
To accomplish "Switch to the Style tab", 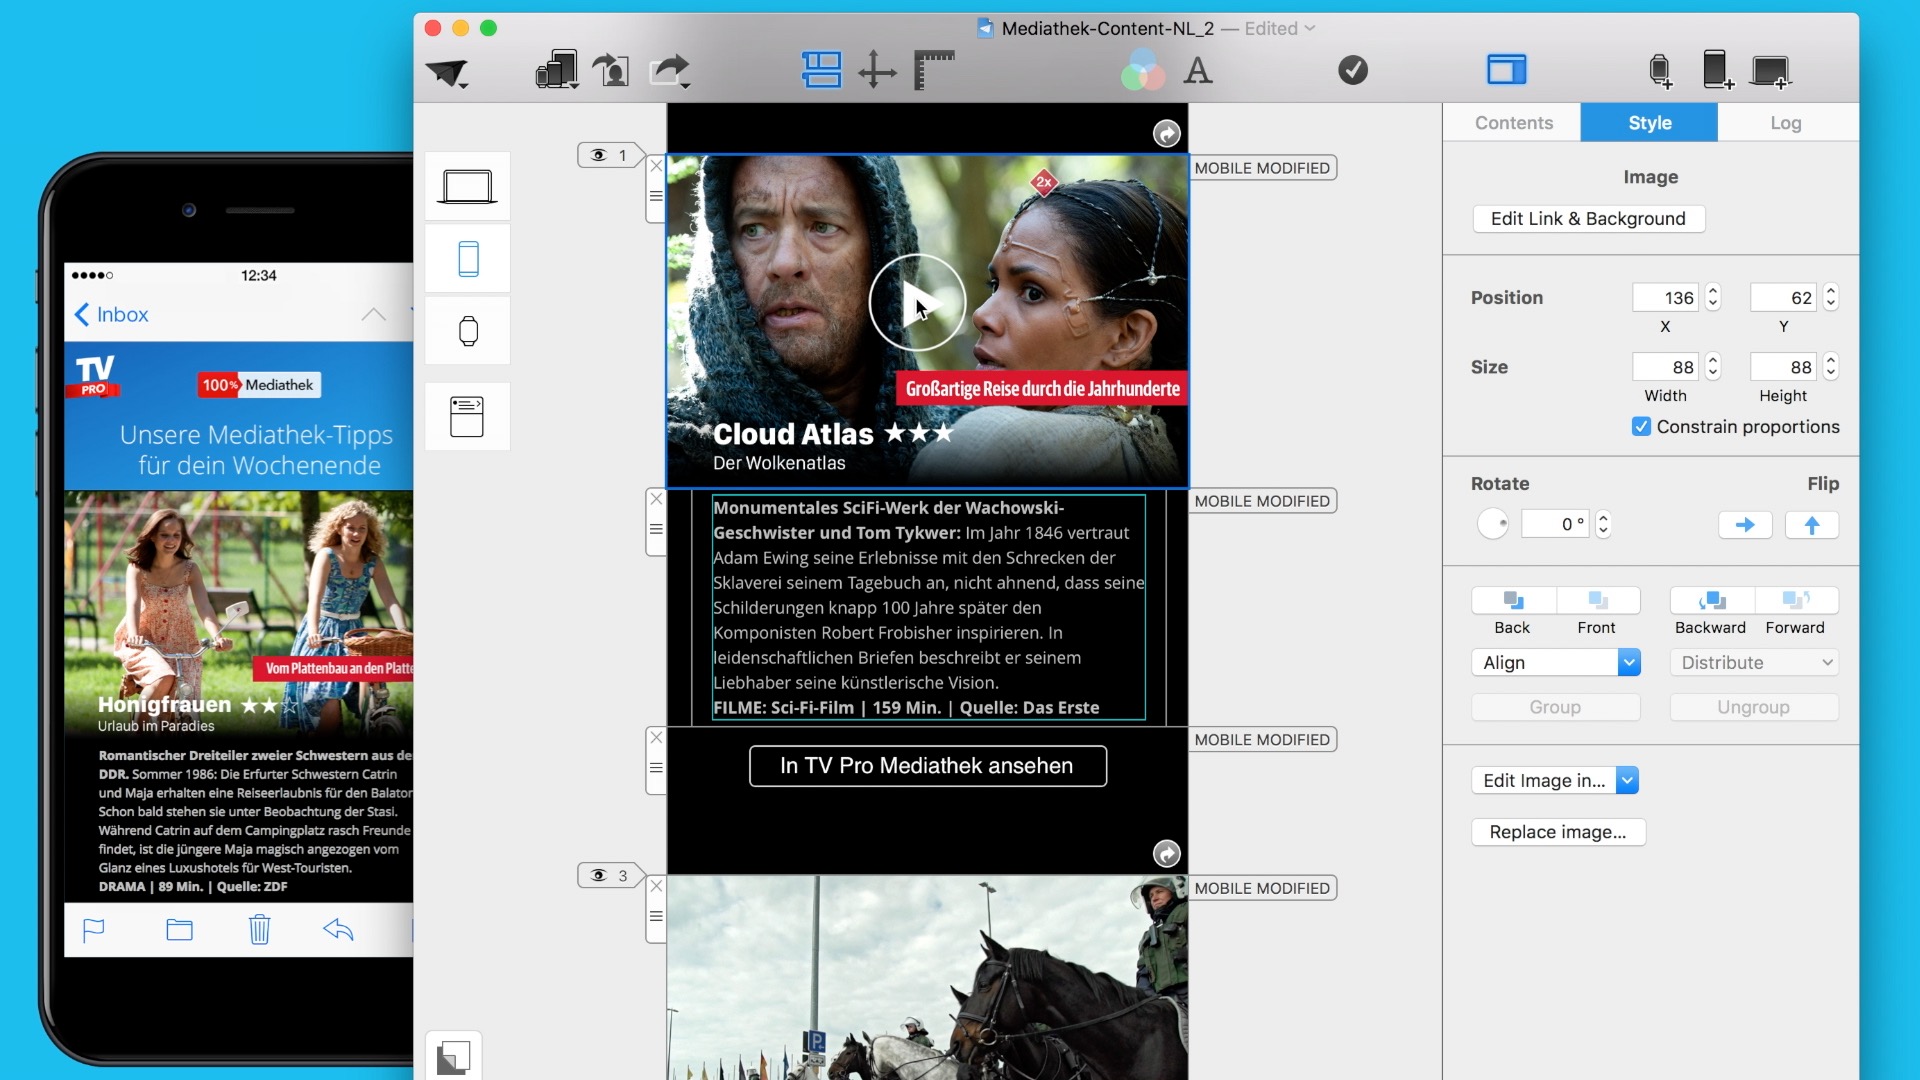I will pos(1649,122).
